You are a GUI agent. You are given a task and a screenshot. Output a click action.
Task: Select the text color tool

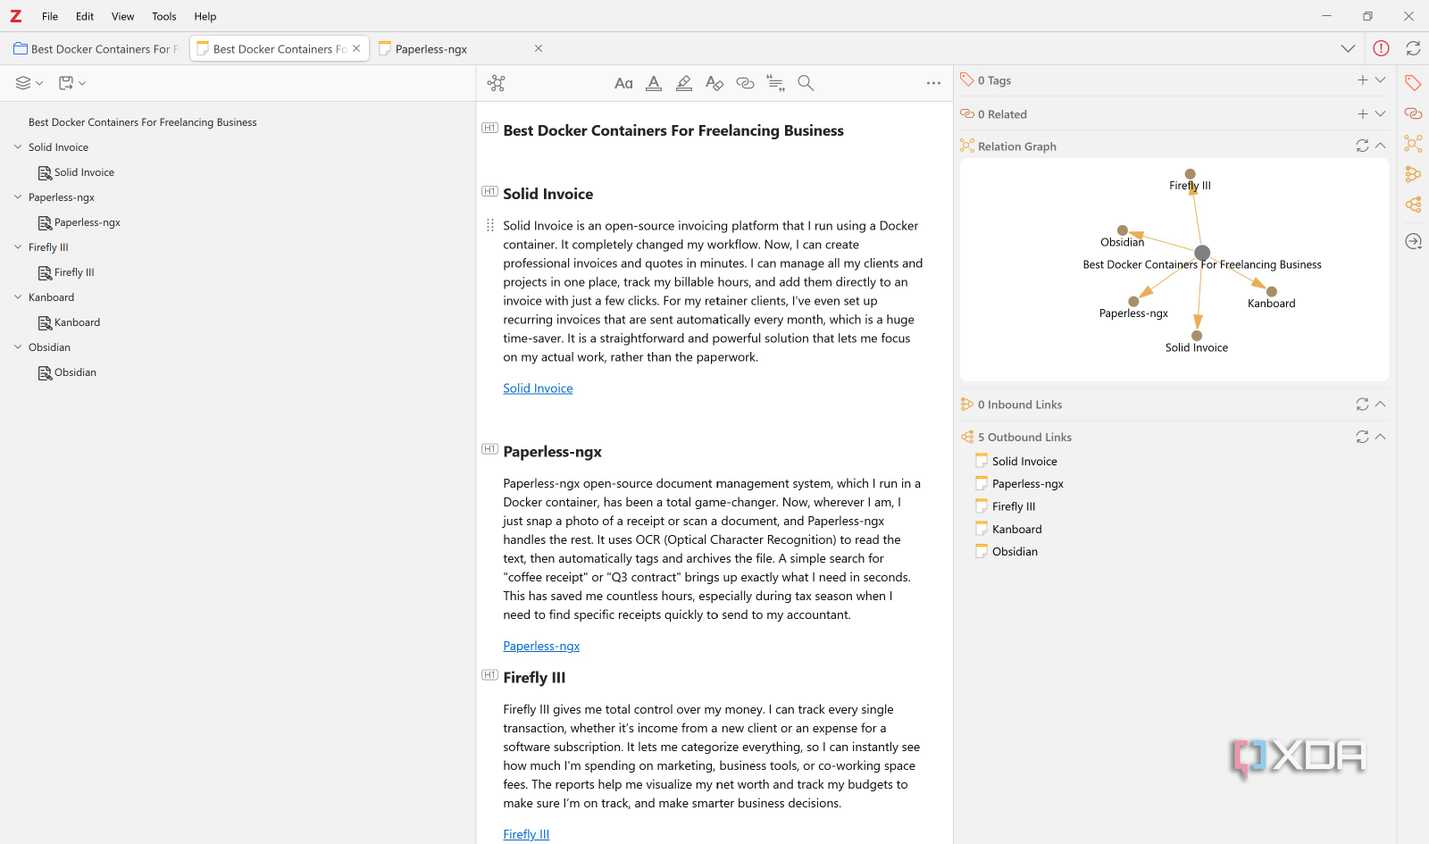[x=653, y=83]
